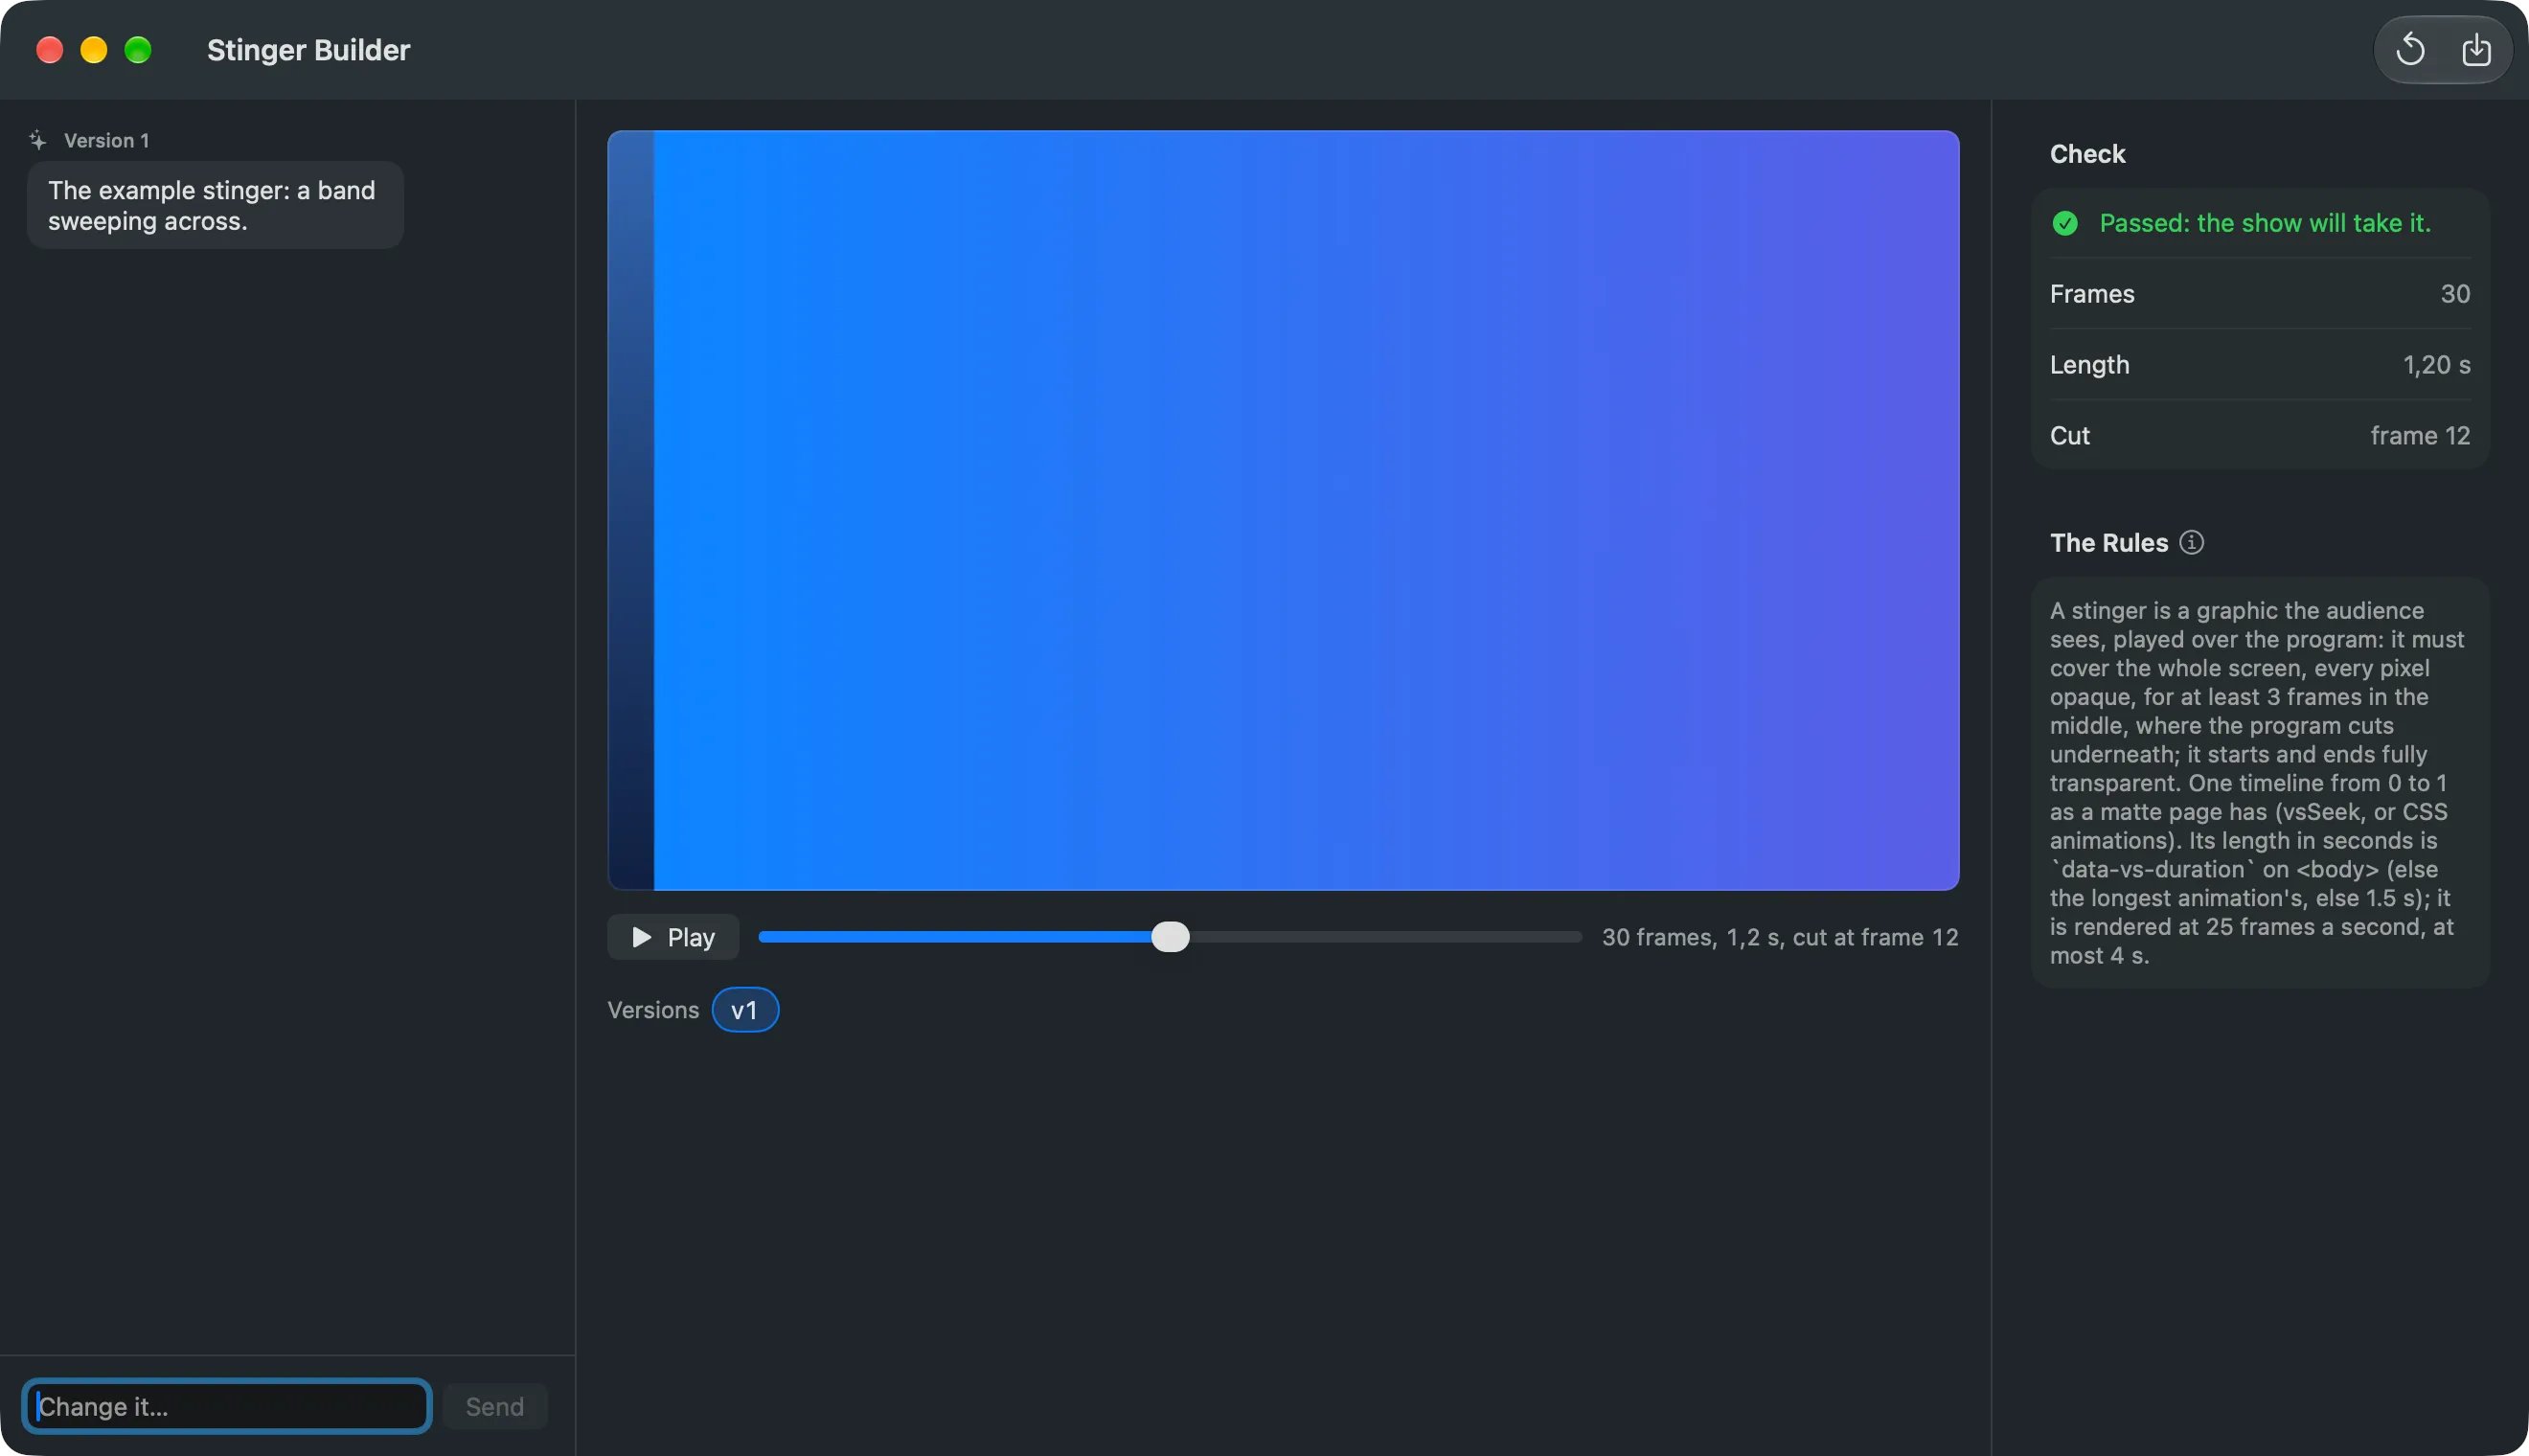The image size is (2529, 1456).
Task: Click the Frames value 30
Action: tap(2455, 294)
